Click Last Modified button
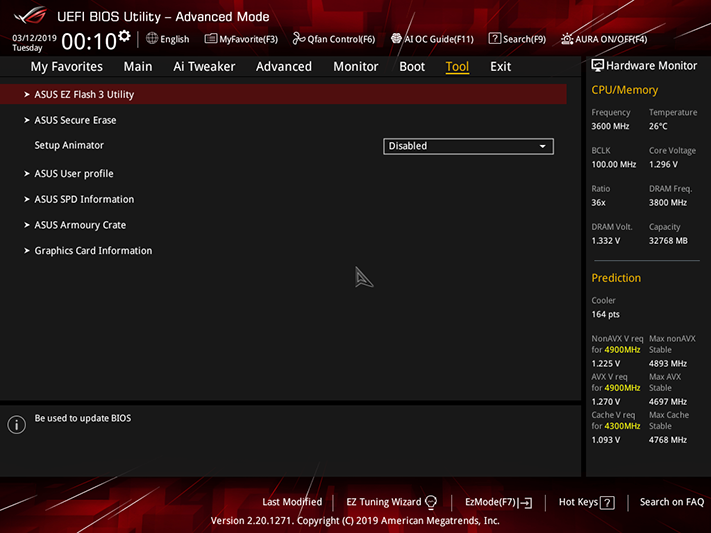 (x=292, y=502)
